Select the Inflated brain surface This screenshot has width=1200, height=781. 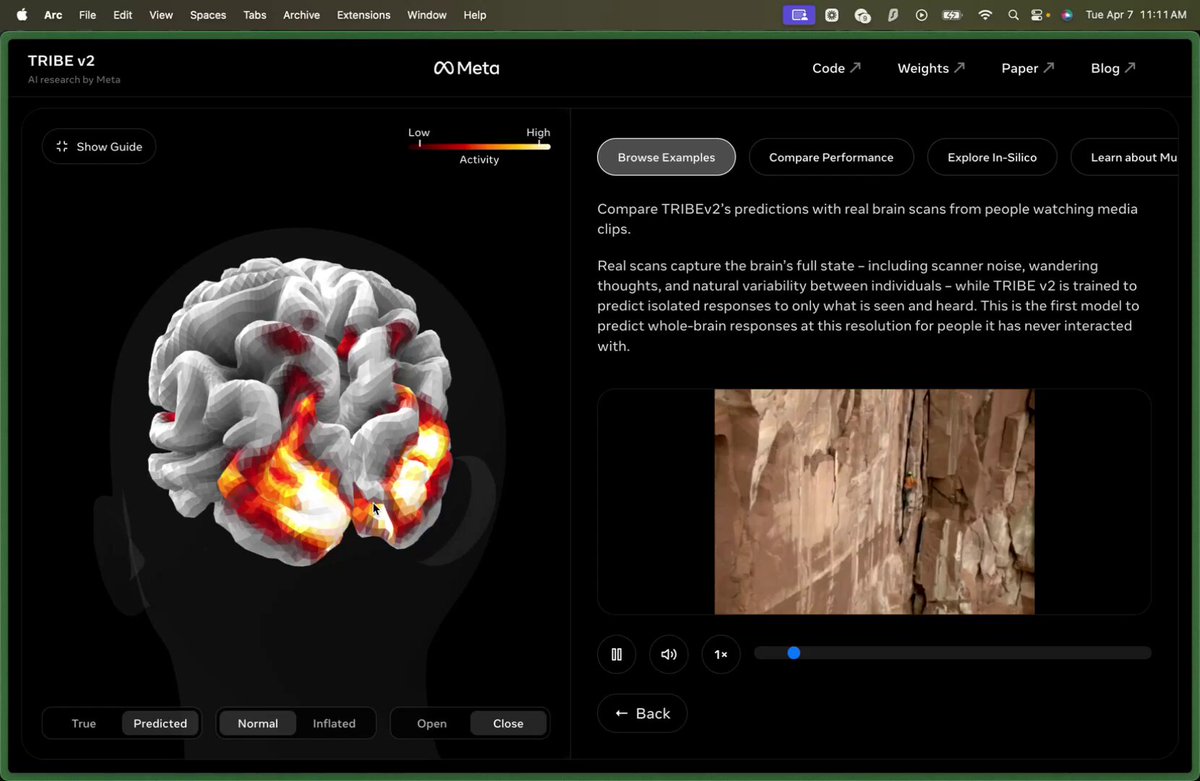334,723
